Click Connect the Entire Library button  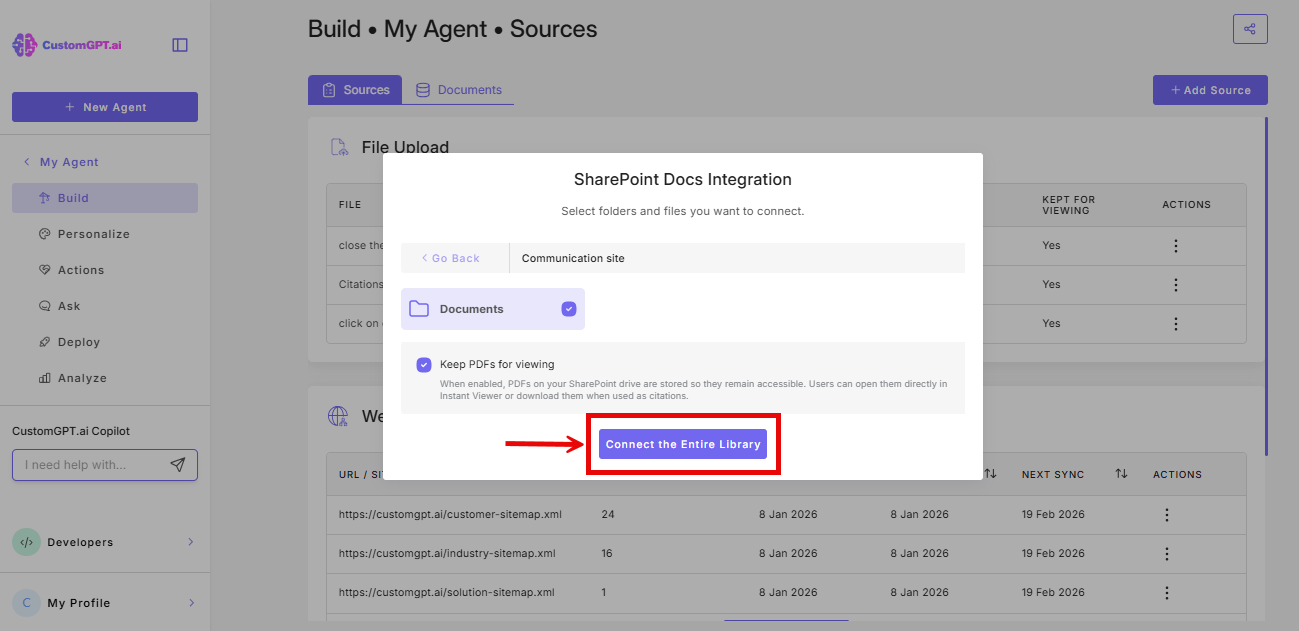pos(683,444)
